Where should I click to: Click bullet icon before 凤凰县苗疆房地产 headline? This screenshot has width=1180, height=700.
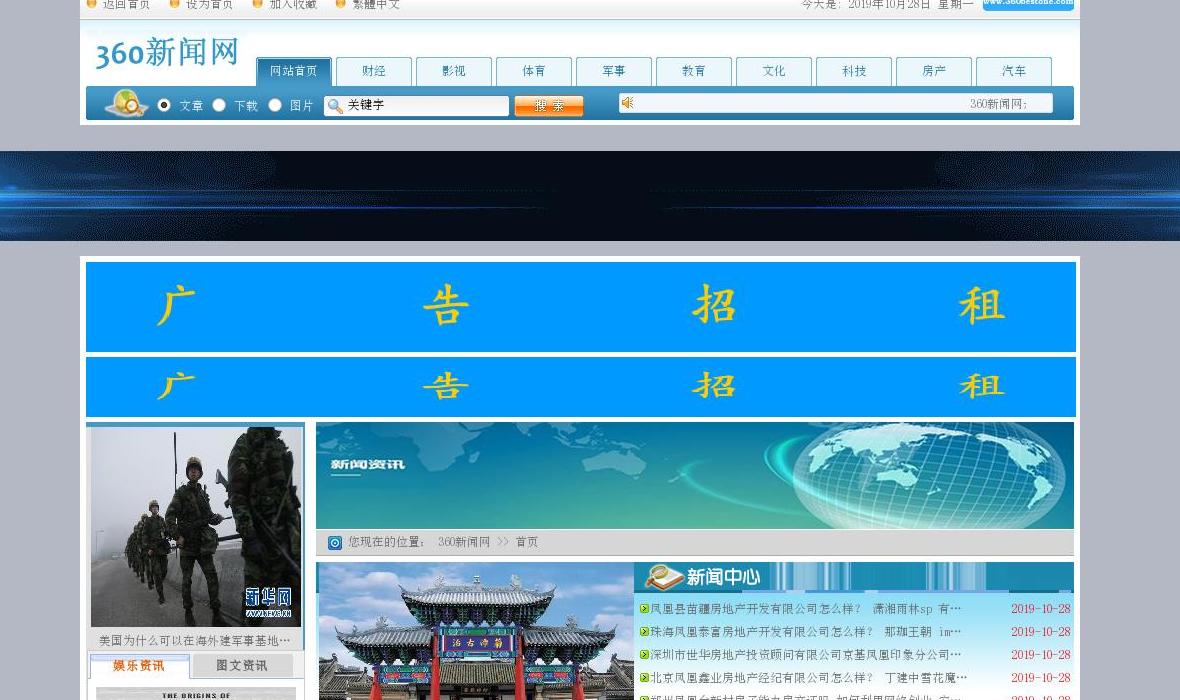coord(644,609)
